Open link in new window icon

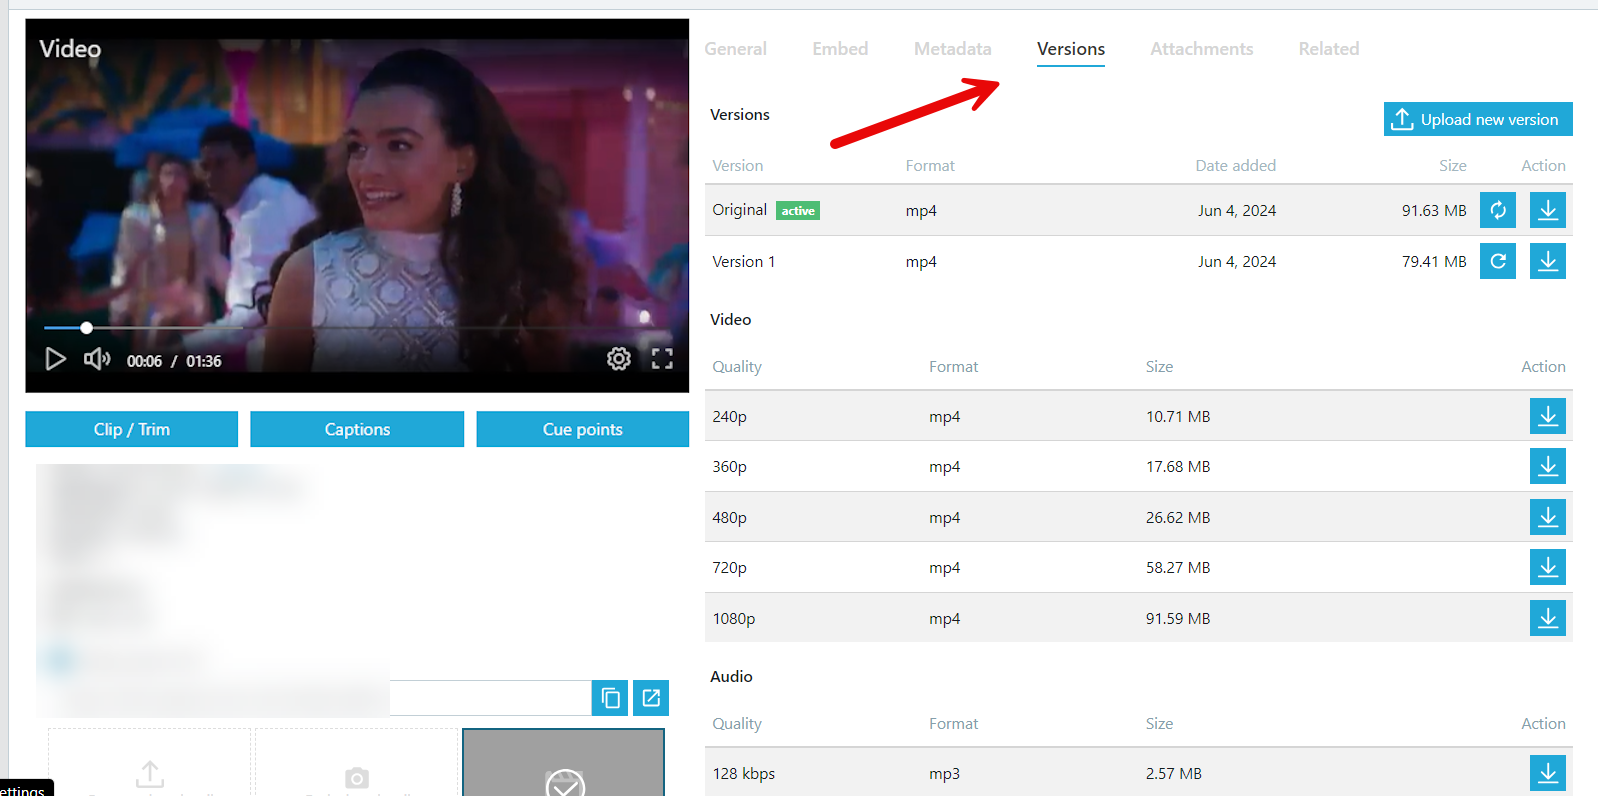651,698
